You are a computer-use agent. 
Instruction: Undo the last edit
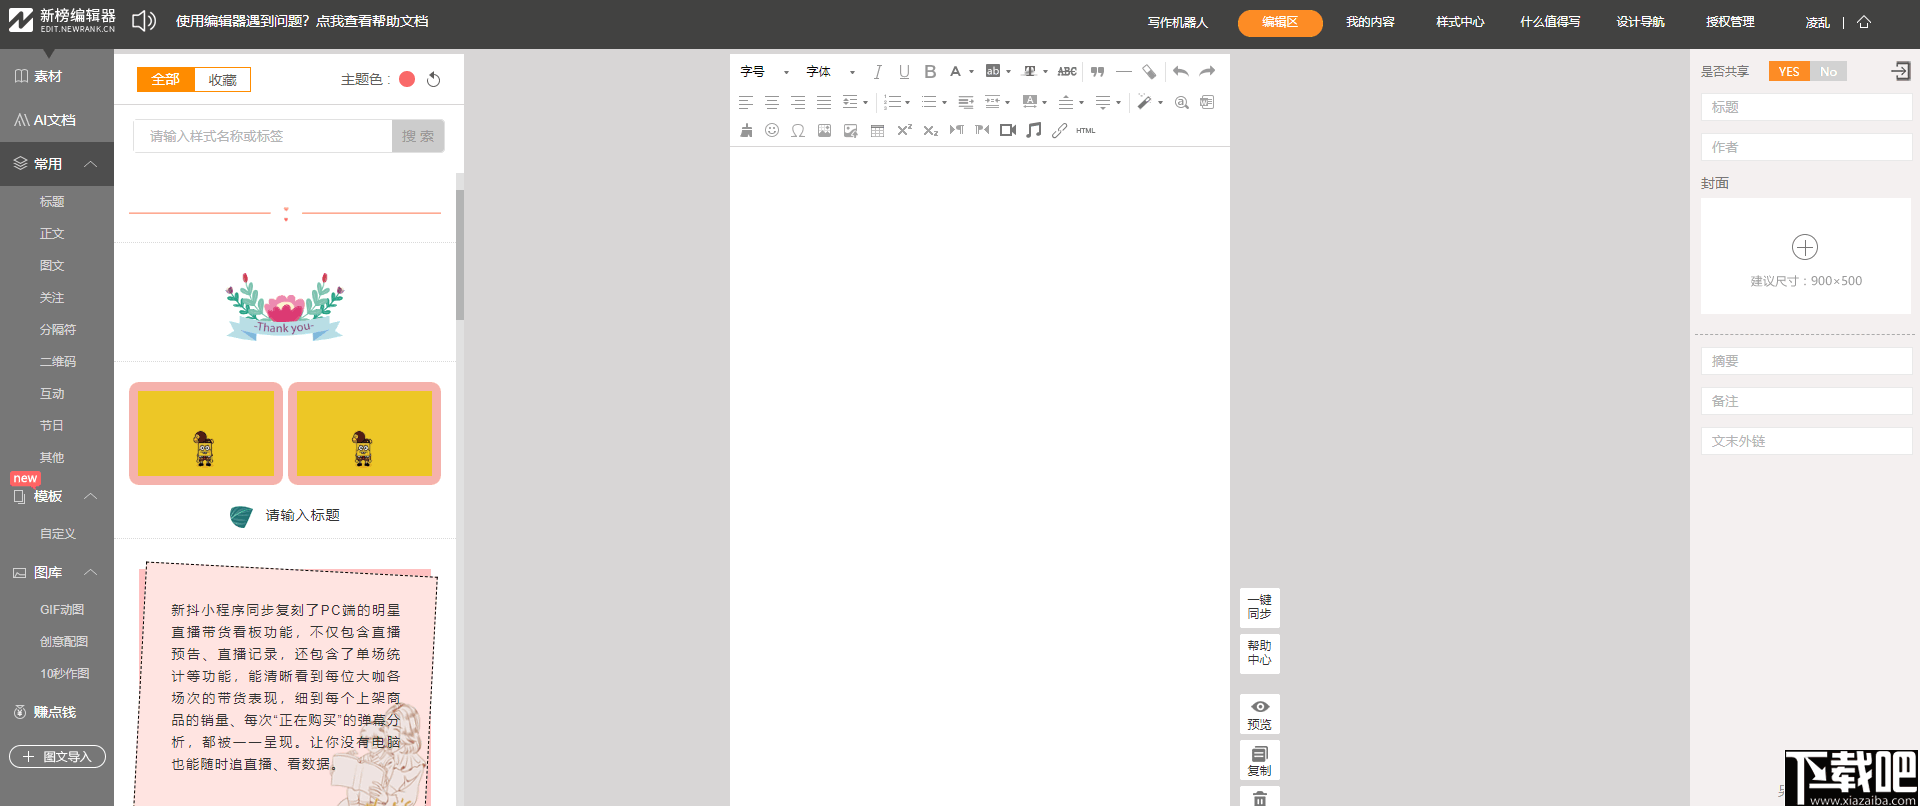[1181, 72]
